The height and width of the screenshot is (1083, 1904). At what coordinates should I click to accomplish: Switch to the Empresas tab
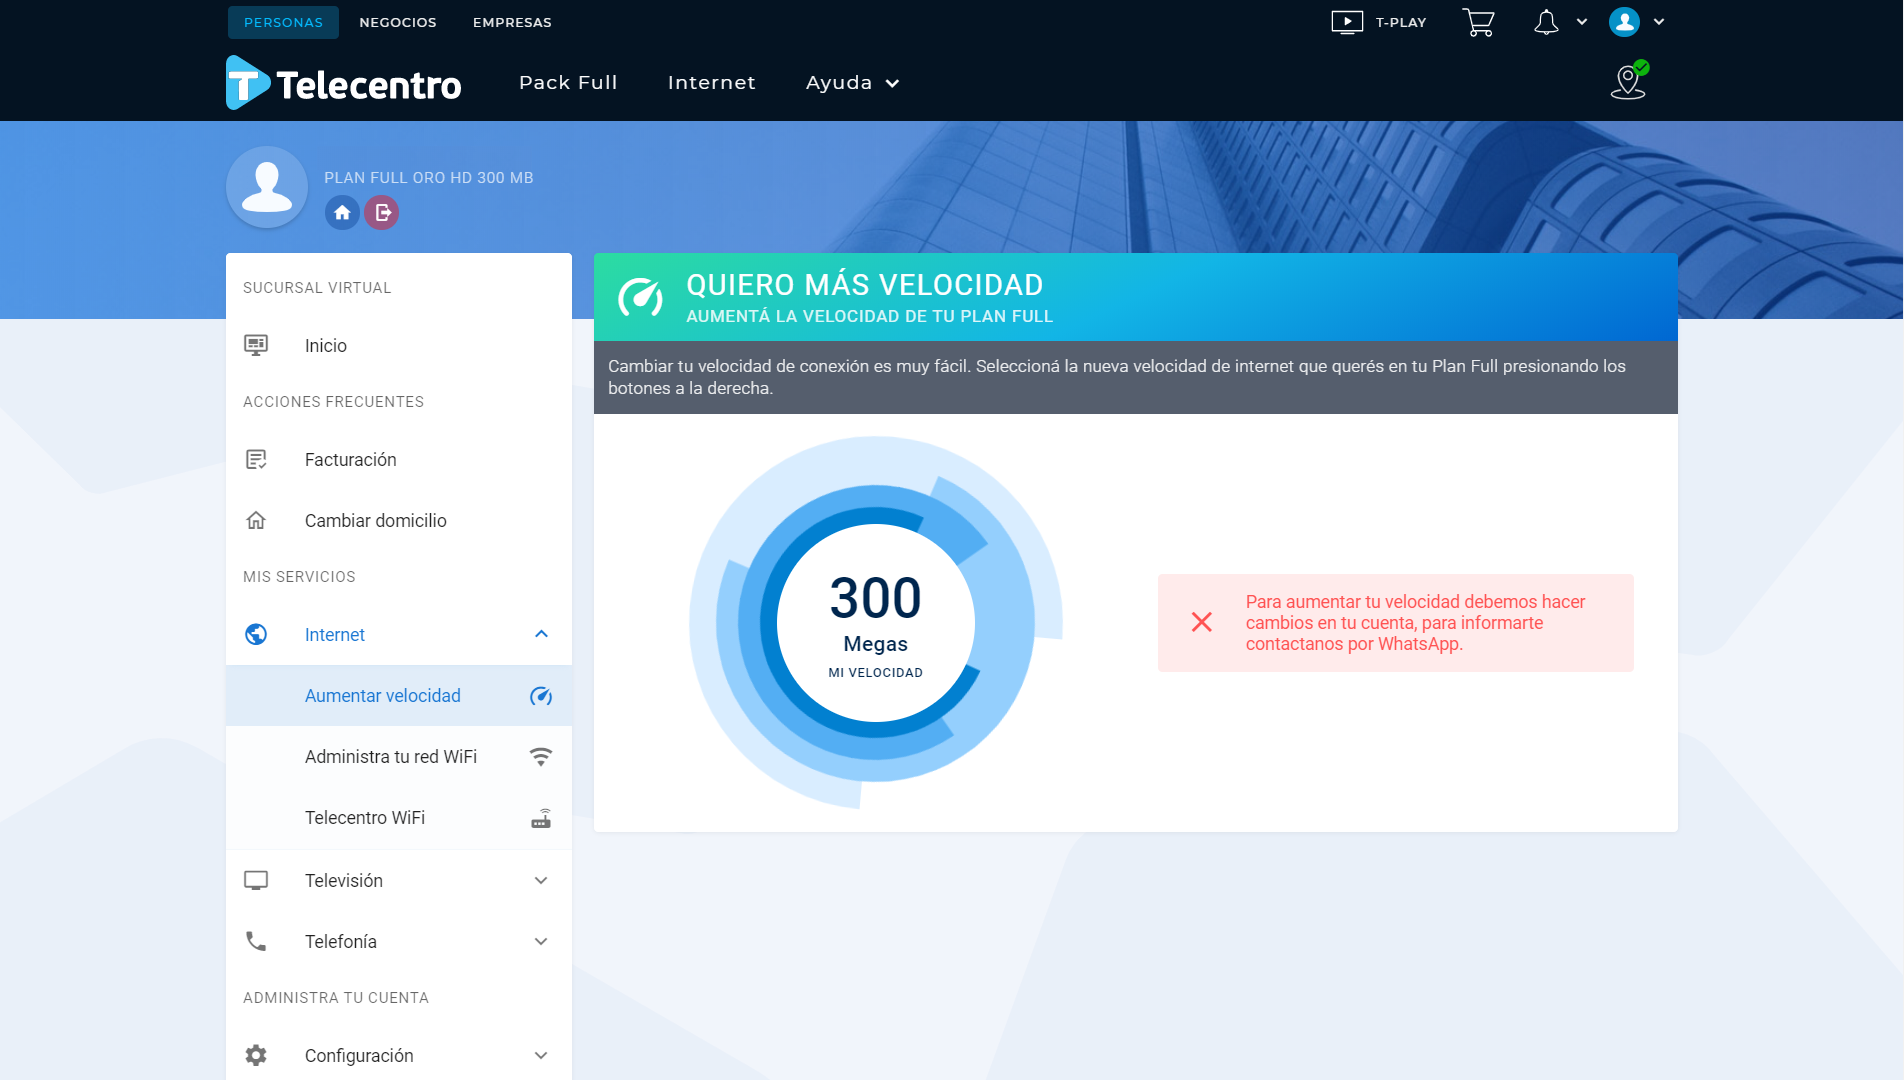(x=512, y=22)
